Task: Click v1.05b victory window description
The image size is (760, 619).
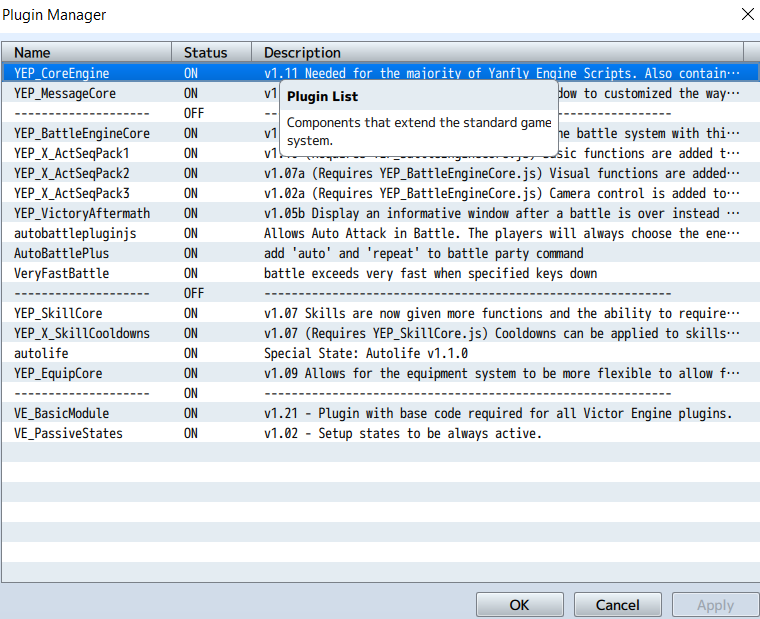Action: [502, 213]
